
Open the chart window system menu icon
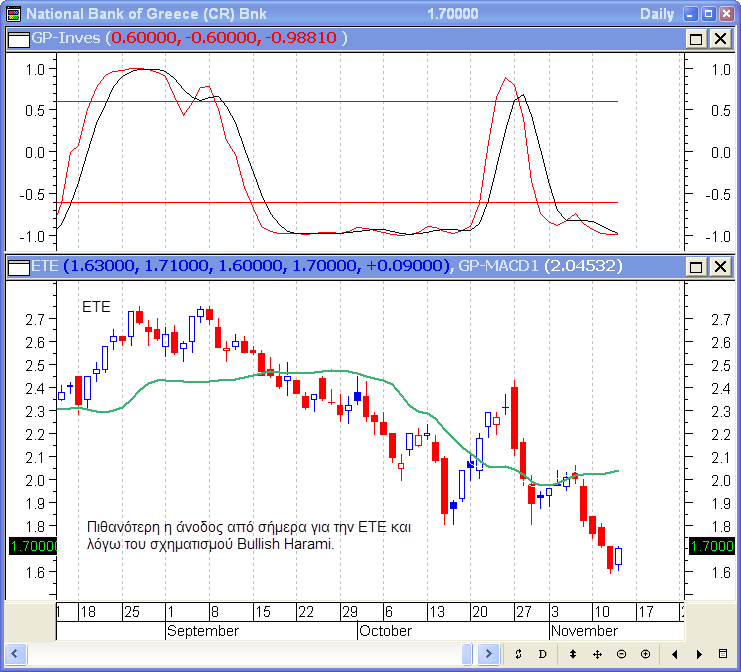[x=13, y=14]
